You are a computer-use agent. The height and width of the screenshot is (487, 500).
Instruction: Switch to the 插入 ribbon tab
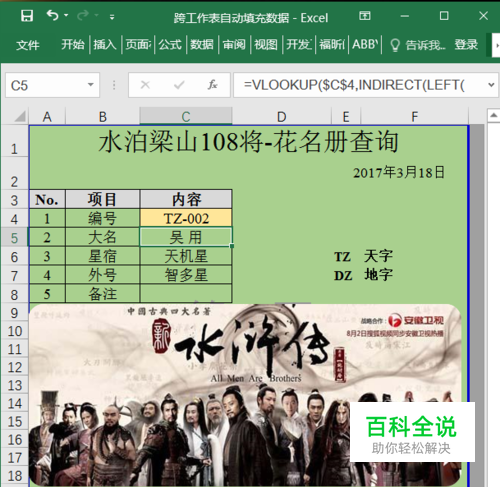[x=105, y=44]
